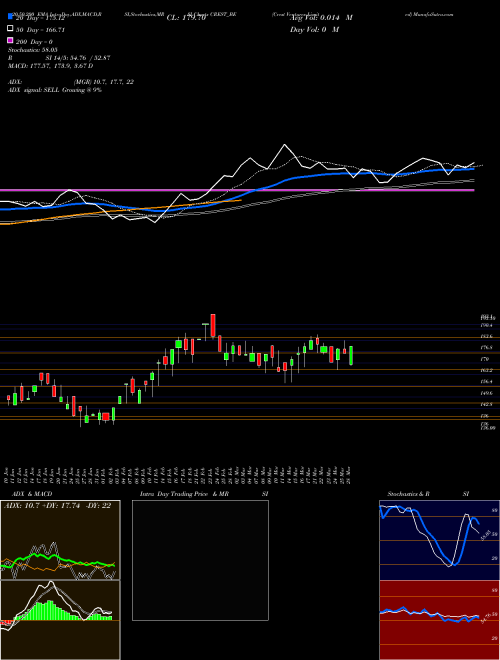
Task: Click the 149.6 price axis label
Action: (x=486, y=393)
